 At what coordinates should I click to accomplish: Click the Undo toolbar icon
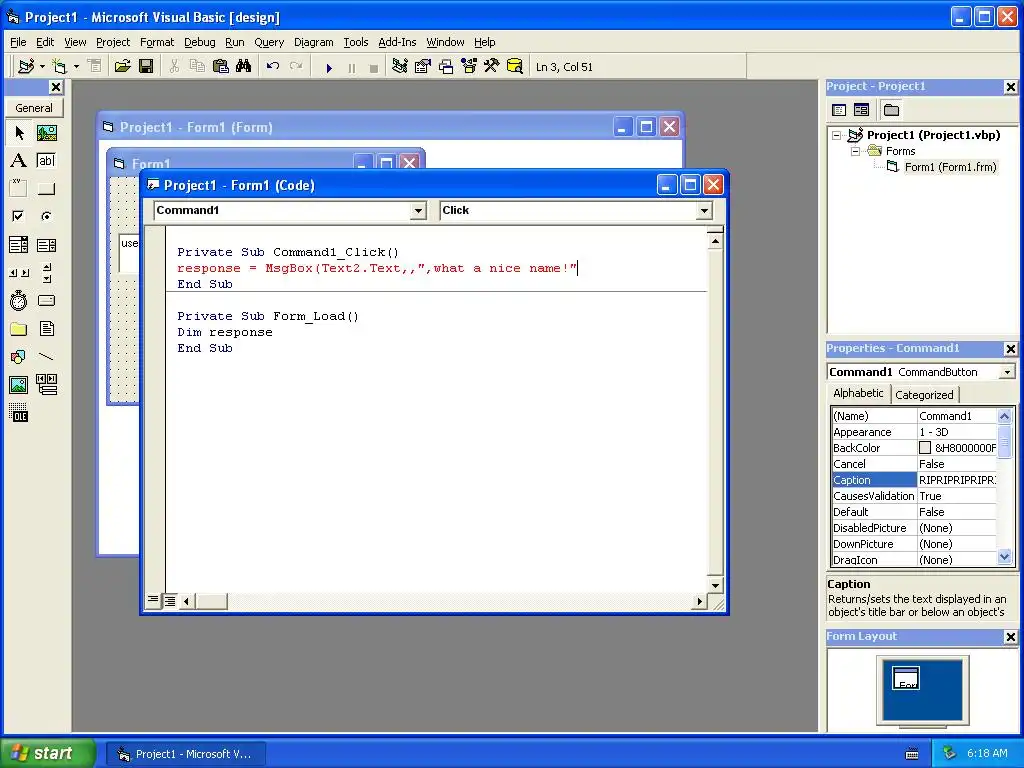(x=273, y=67)
